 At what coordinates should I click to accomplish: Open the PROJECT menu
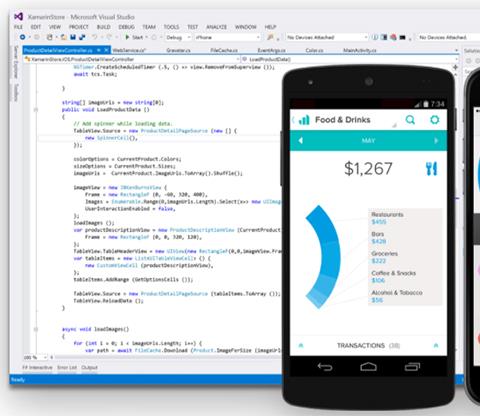(79, 27)
